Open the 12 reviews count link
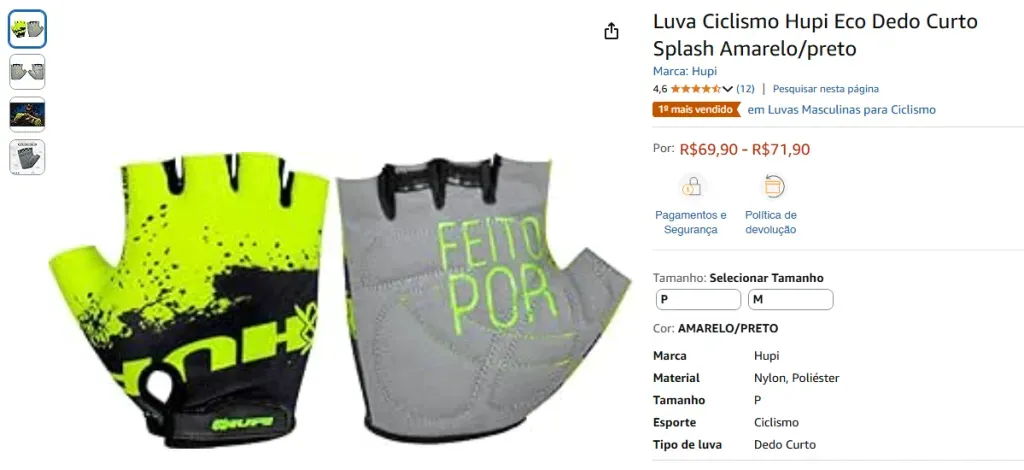The image size is (1024, 470). [x=745, y=89]
